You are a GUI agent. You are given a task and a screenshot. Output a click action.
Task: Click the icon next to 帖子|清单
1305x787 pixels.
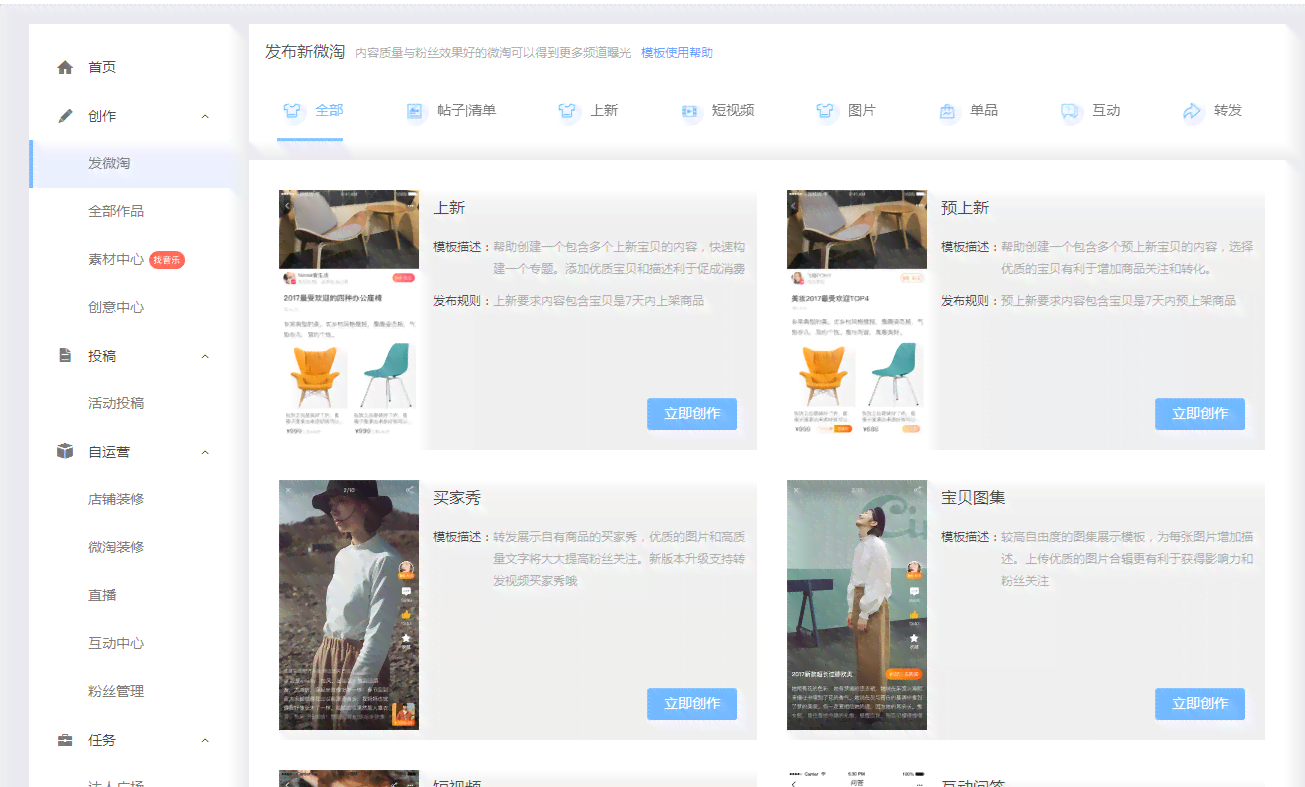tap(416, 111)
